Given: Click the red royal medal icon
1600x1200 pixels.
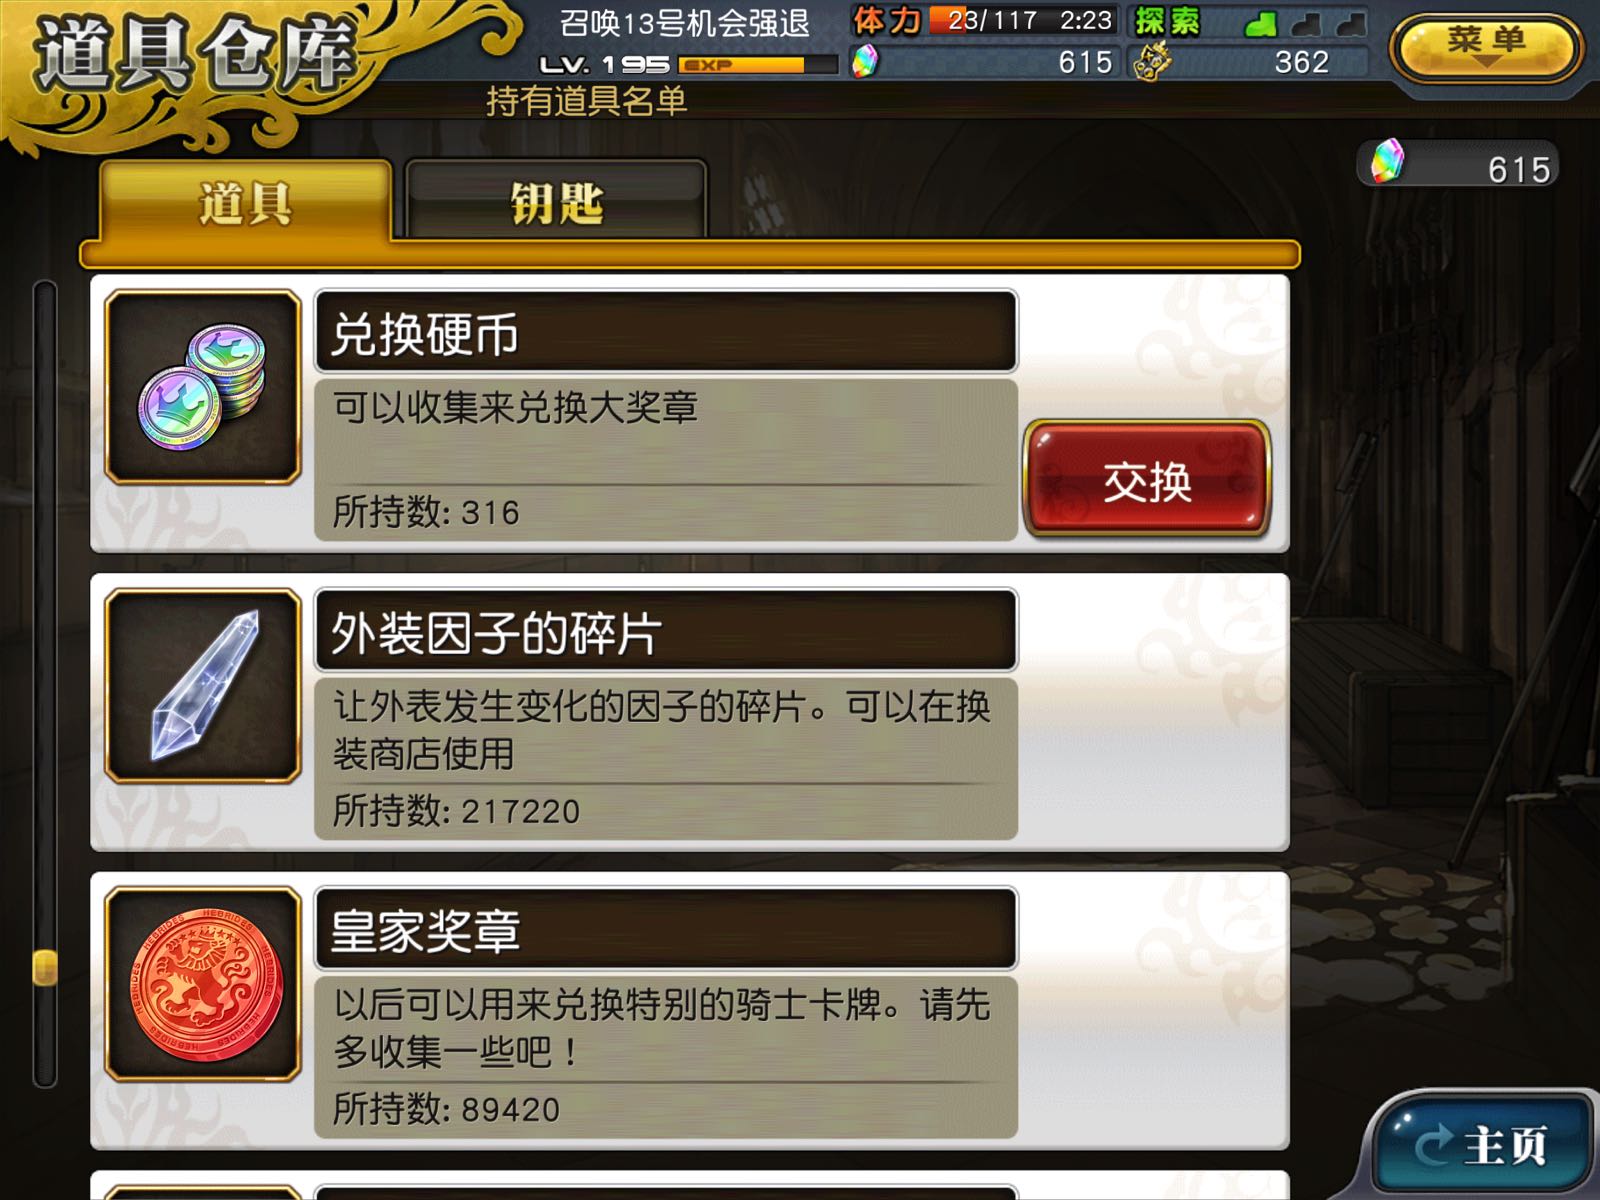Looking at the screenshot, I should [203, 984].
